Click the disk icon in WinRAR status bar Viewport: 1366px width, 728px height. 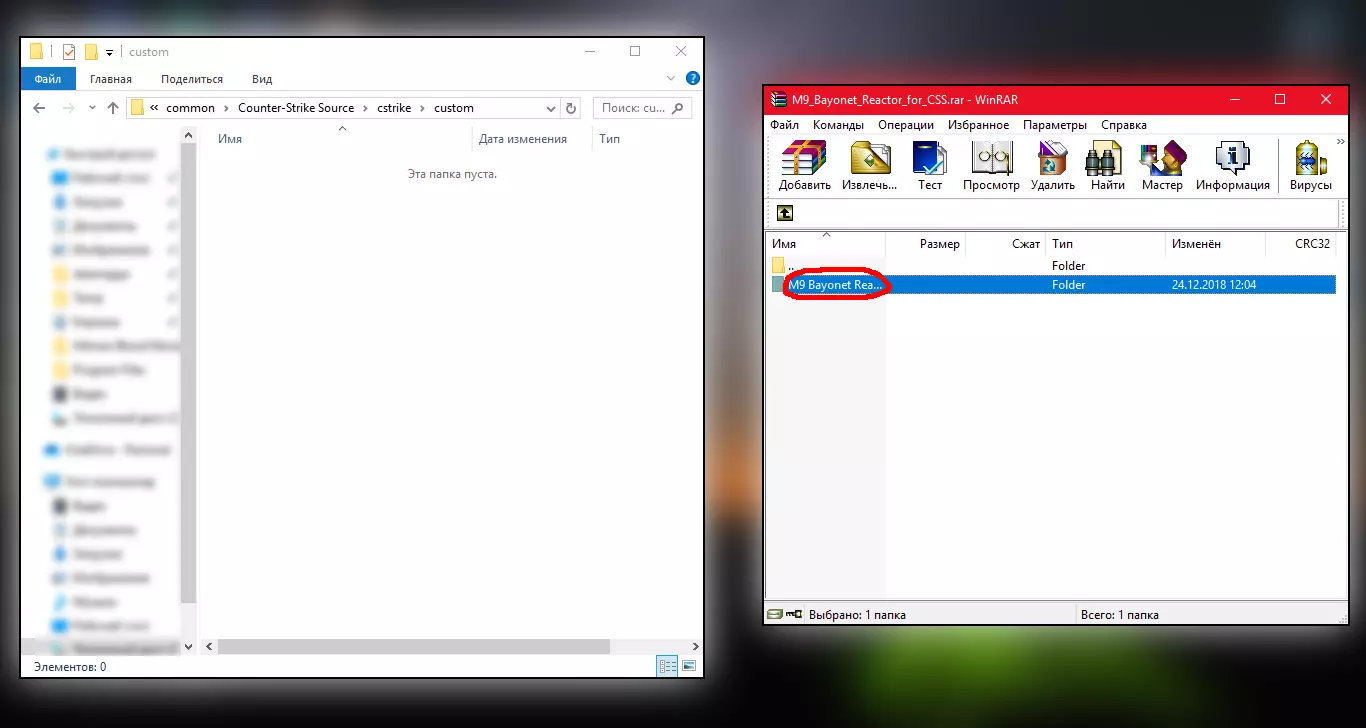pos(774,615)
